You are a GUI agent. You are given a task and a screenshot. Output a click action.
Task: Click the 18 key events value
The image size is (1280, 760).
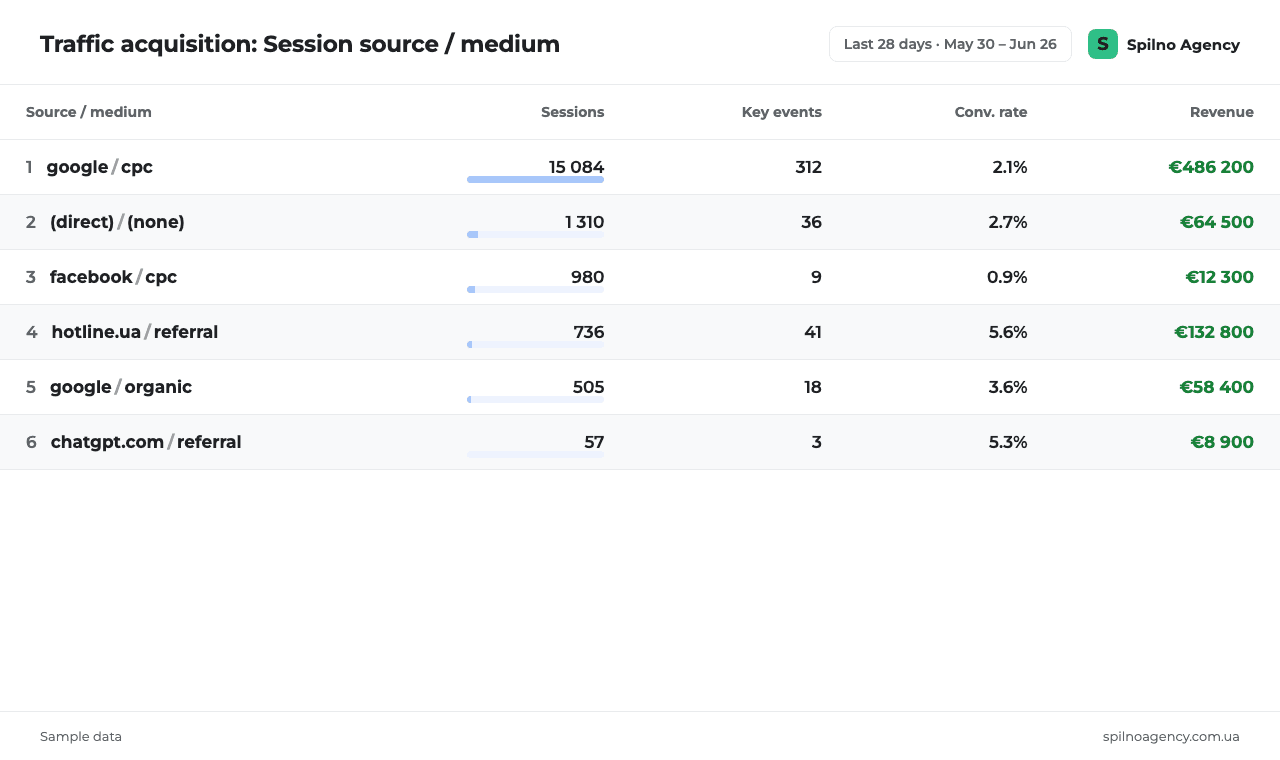[x=813, y=387]
